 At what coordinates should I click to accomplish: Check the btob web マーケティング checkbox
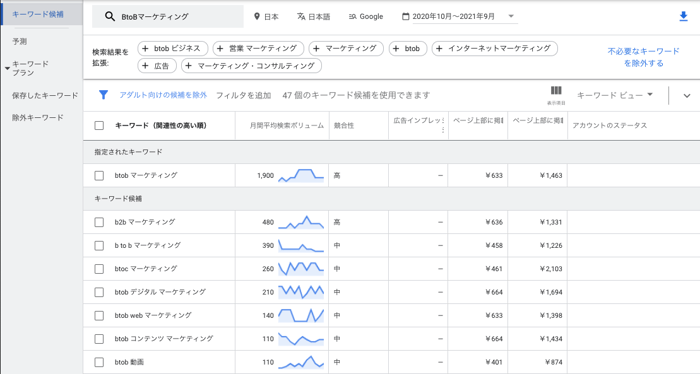tap(99, 316)
